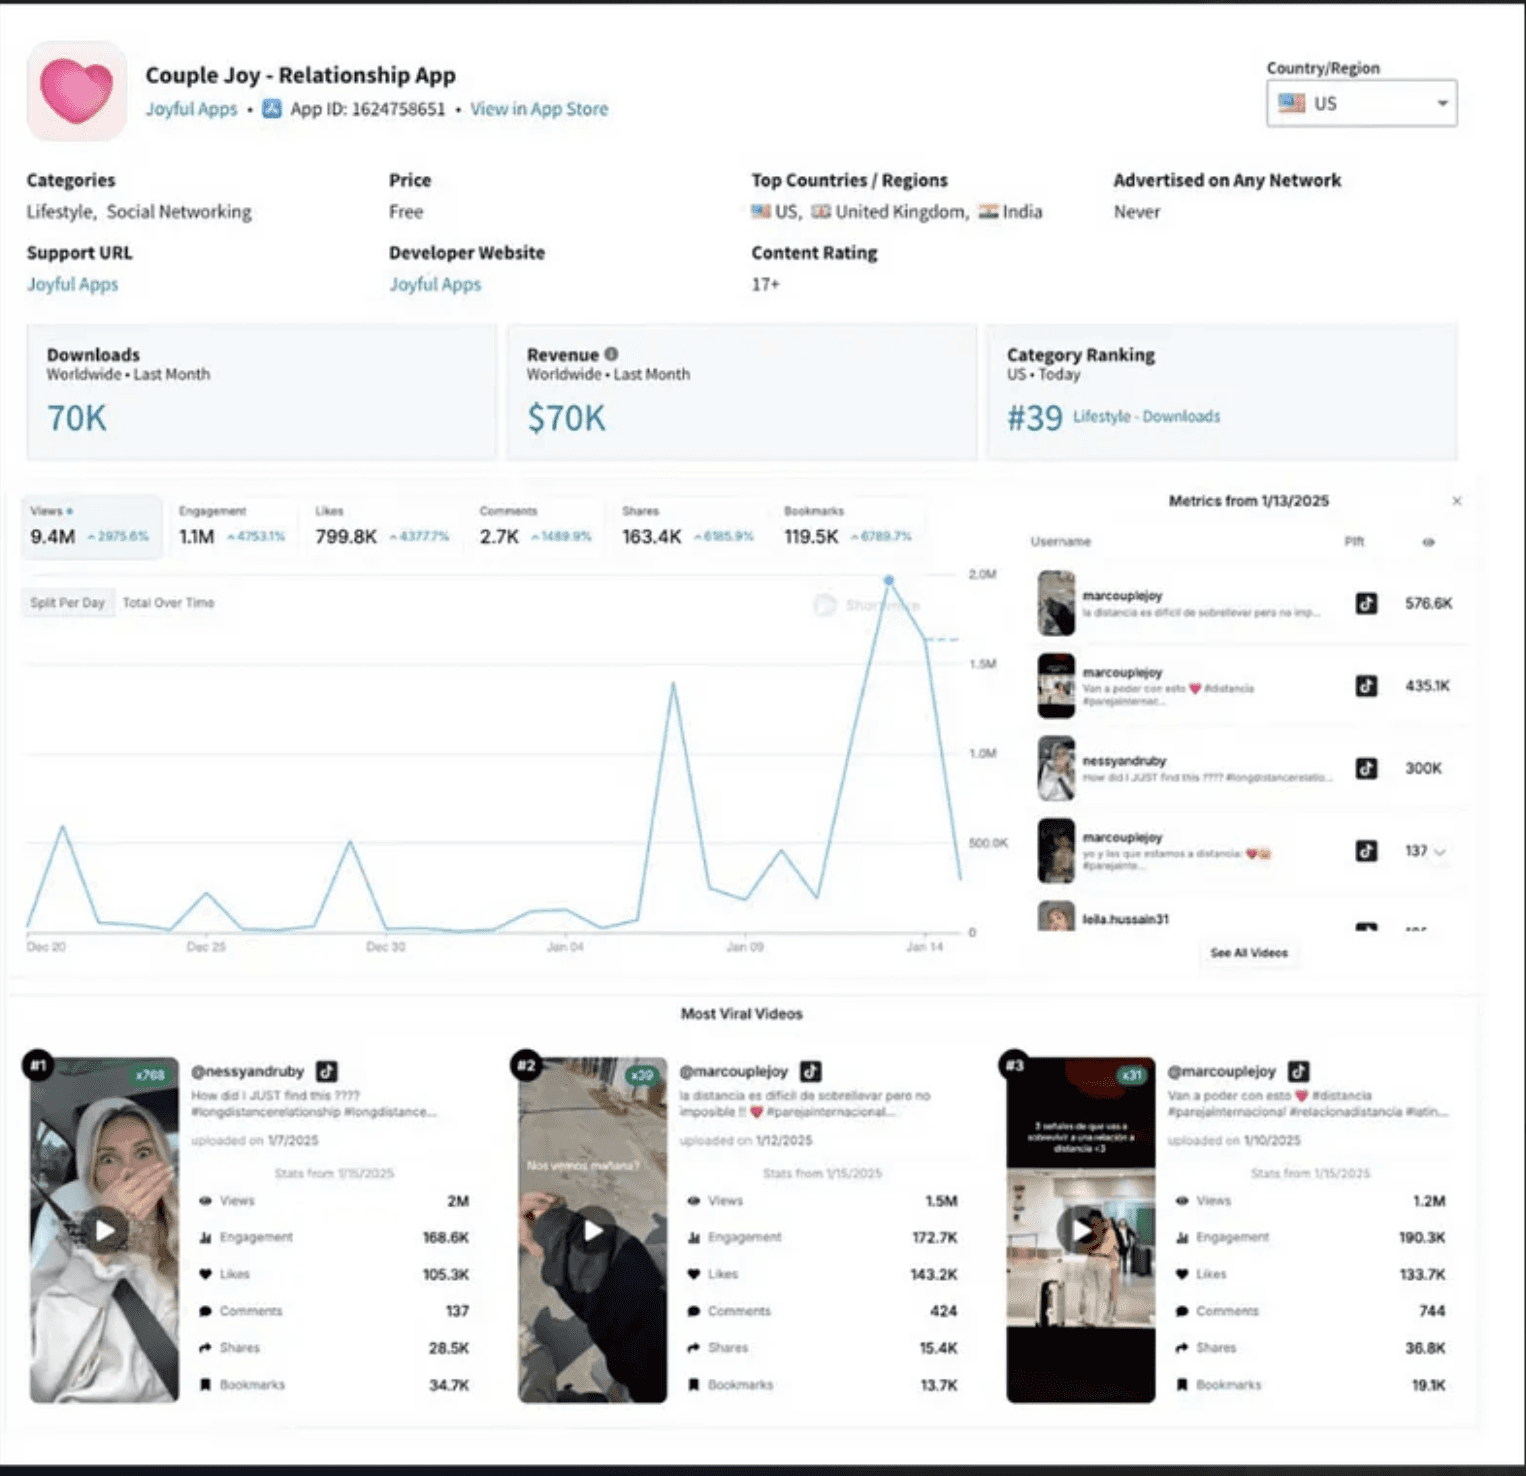The image size is (1526, 1476).
Task: Click TikTok icon next to #3 @marcouplejoy video
Action: (x=1299, y=1071)
